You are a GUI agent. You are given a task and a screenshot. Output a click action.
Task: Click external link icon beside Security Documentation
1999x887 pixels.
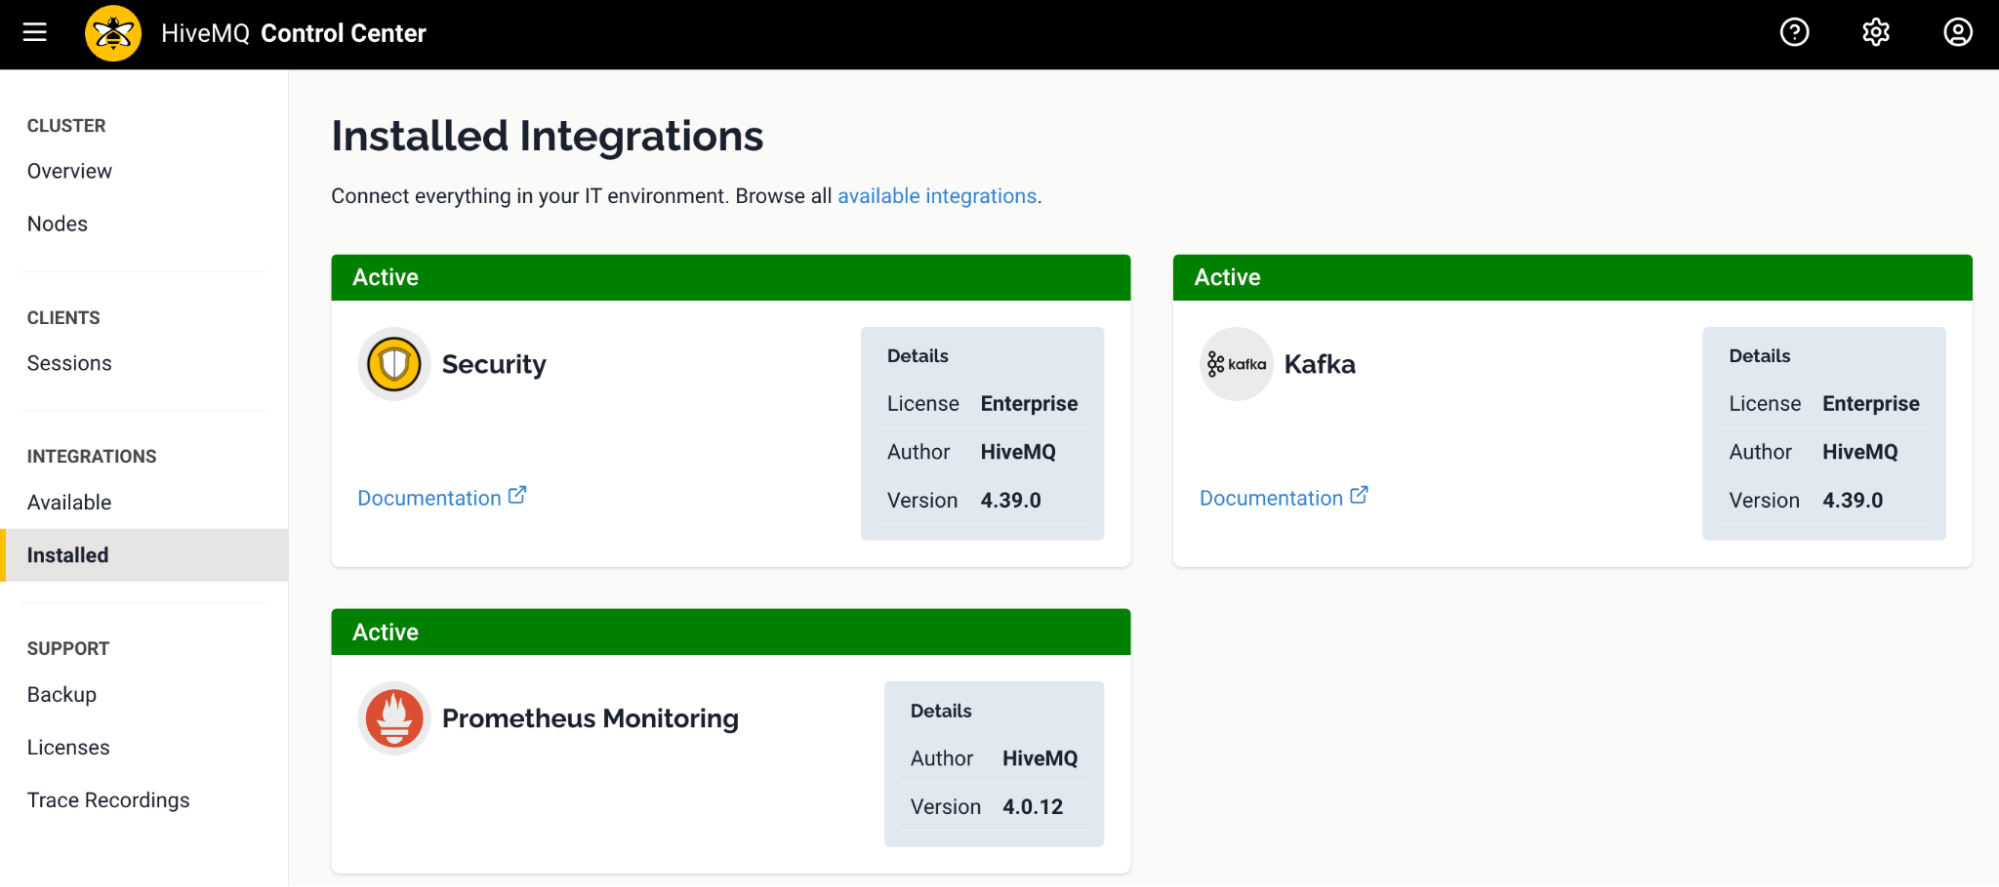coord(517,496)
